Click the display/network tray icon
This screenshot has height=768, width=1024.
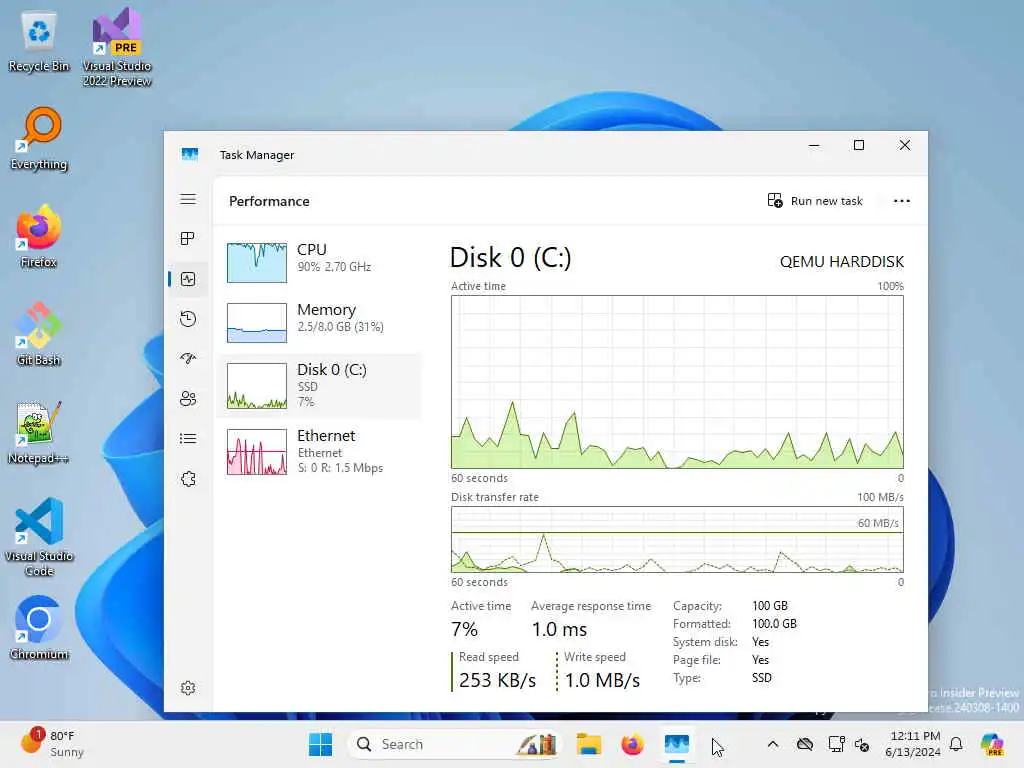coord(837,744)
